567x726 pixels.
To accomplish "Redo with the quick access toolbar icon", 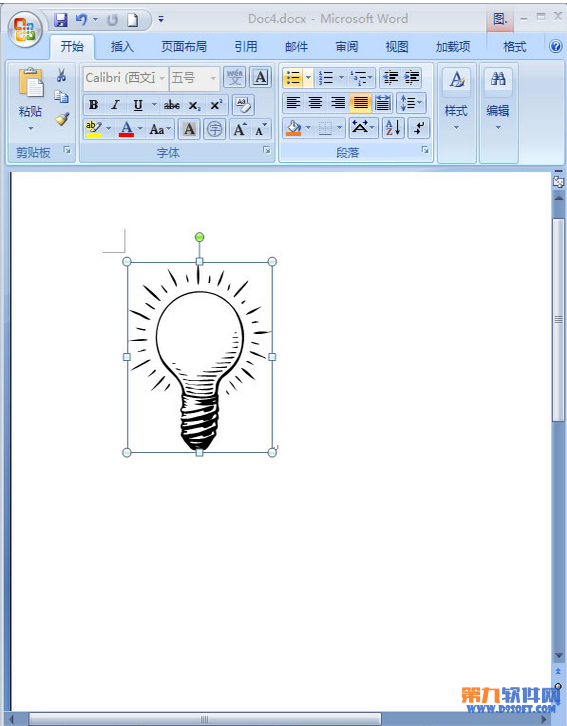I will [x=112, y=19].
